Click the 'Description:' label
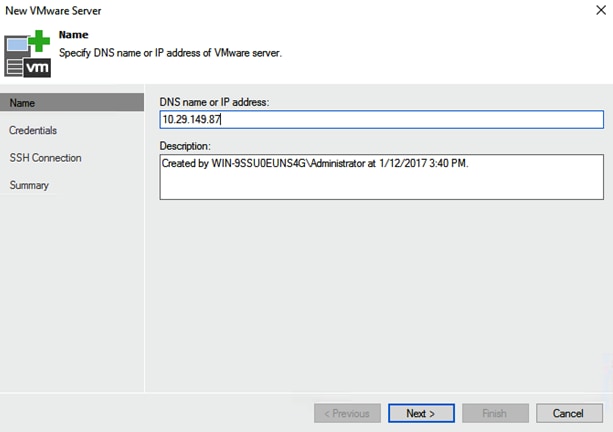Screen dimensions: 613x432 (185, 146)
